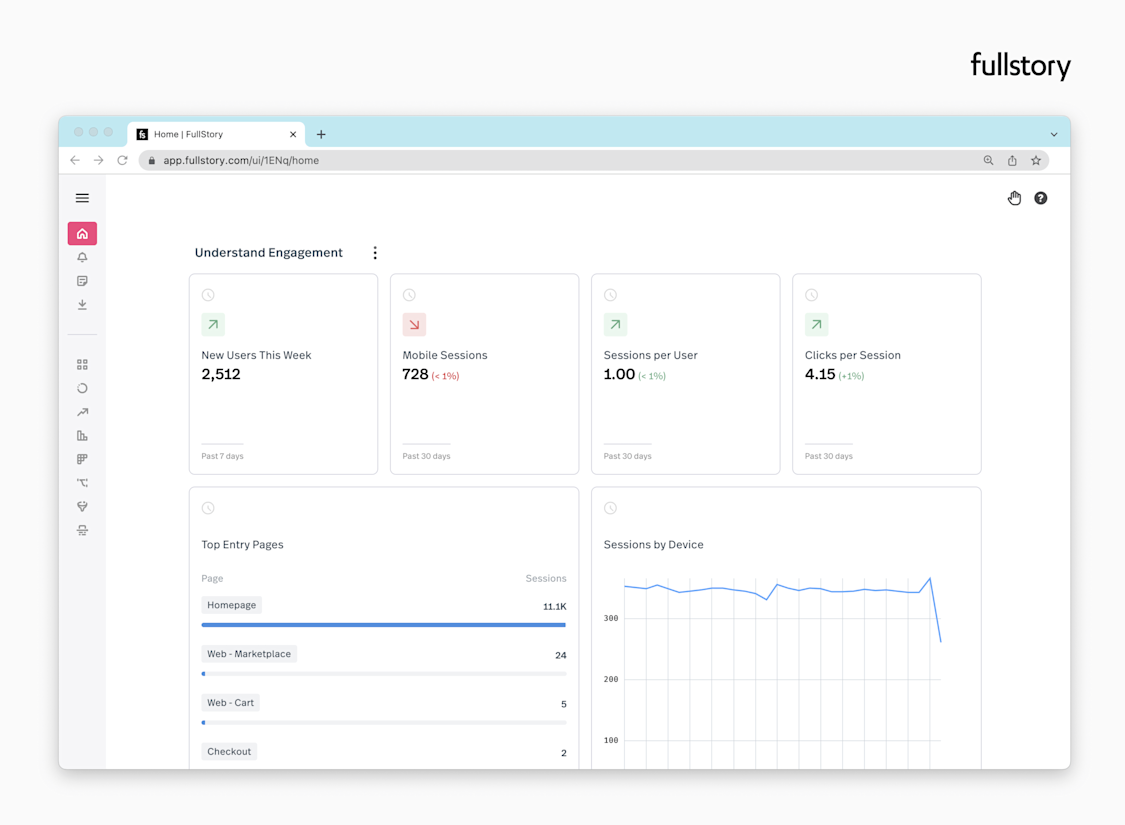Open Charts using the bar-chart sidebar icon
The height and width of the screenshot is (825, 1125).
[82, 435]
